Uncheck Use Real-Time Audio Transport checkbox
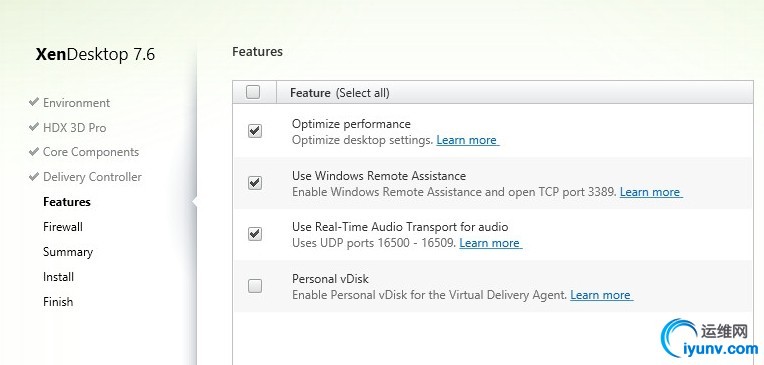 coord(255,234)
